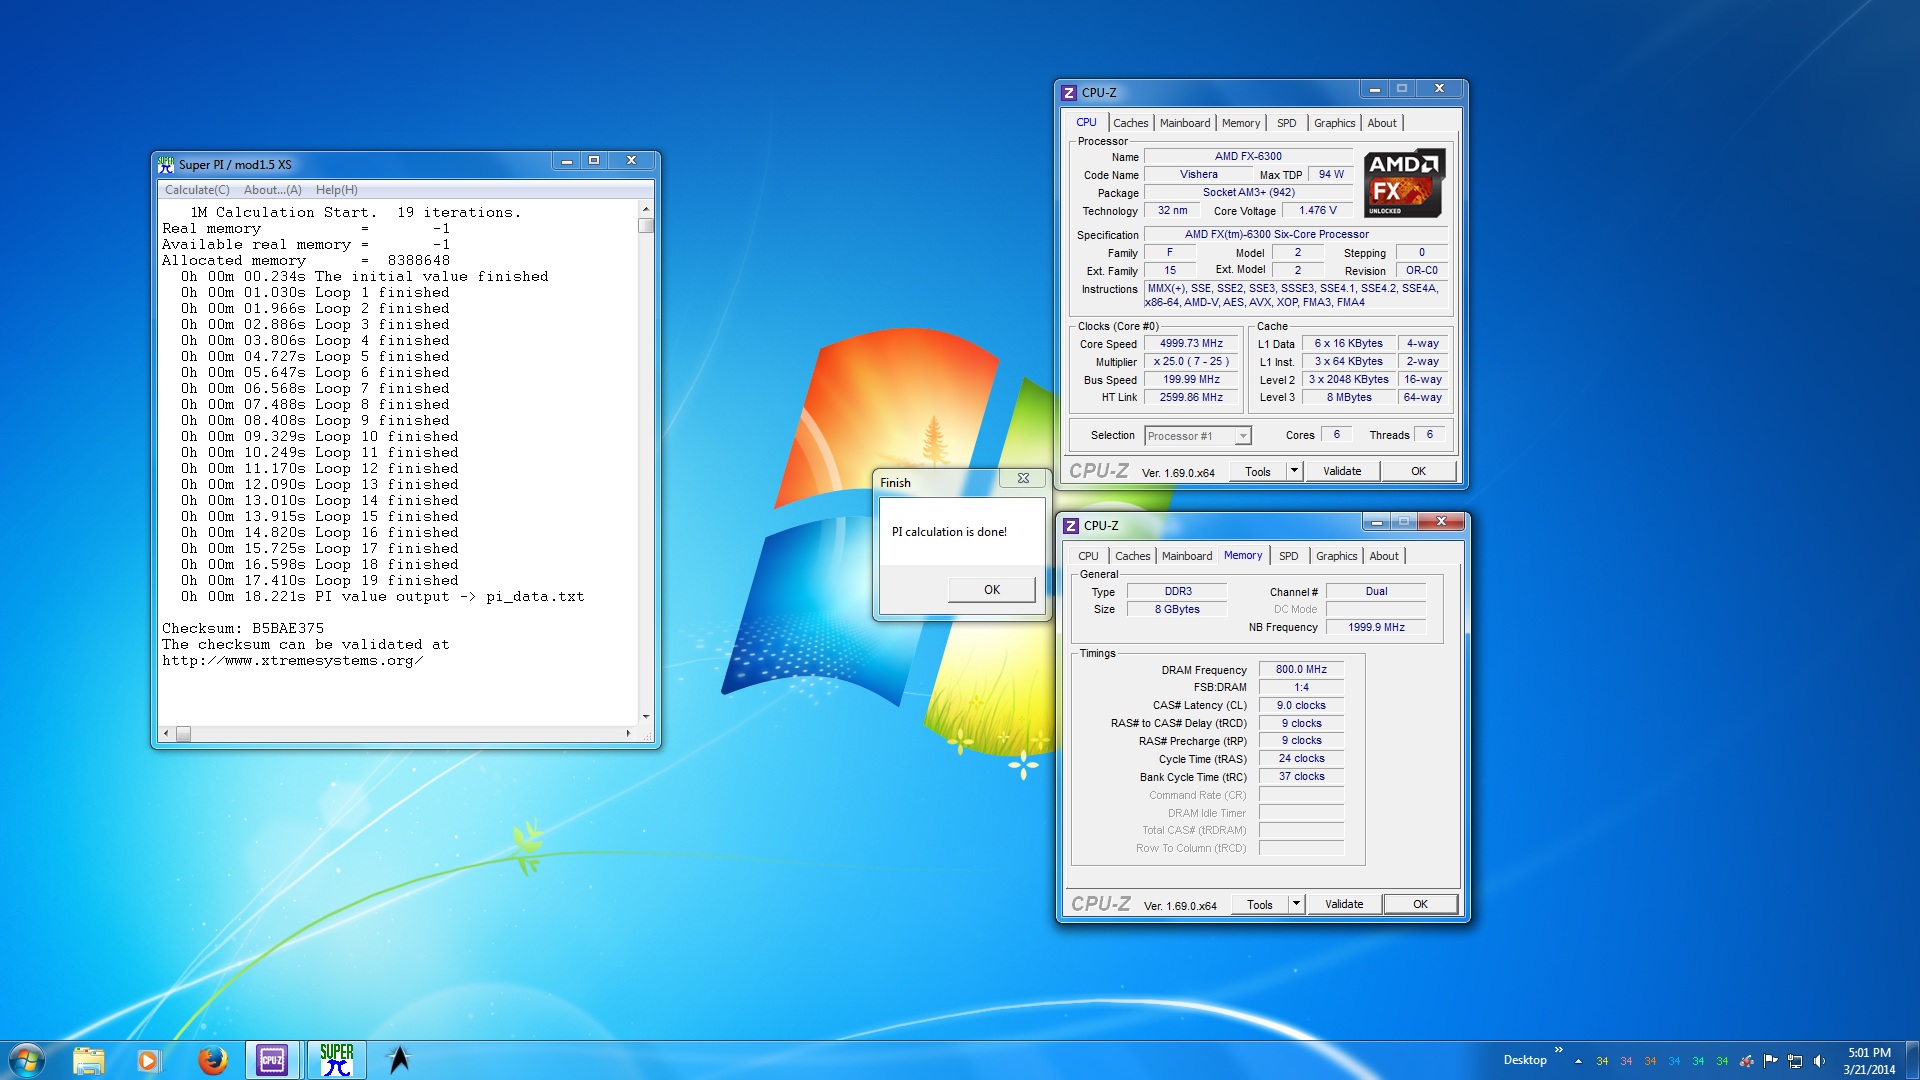
Task: Open the Help(H) menu in Super PI
Action: 337,190
